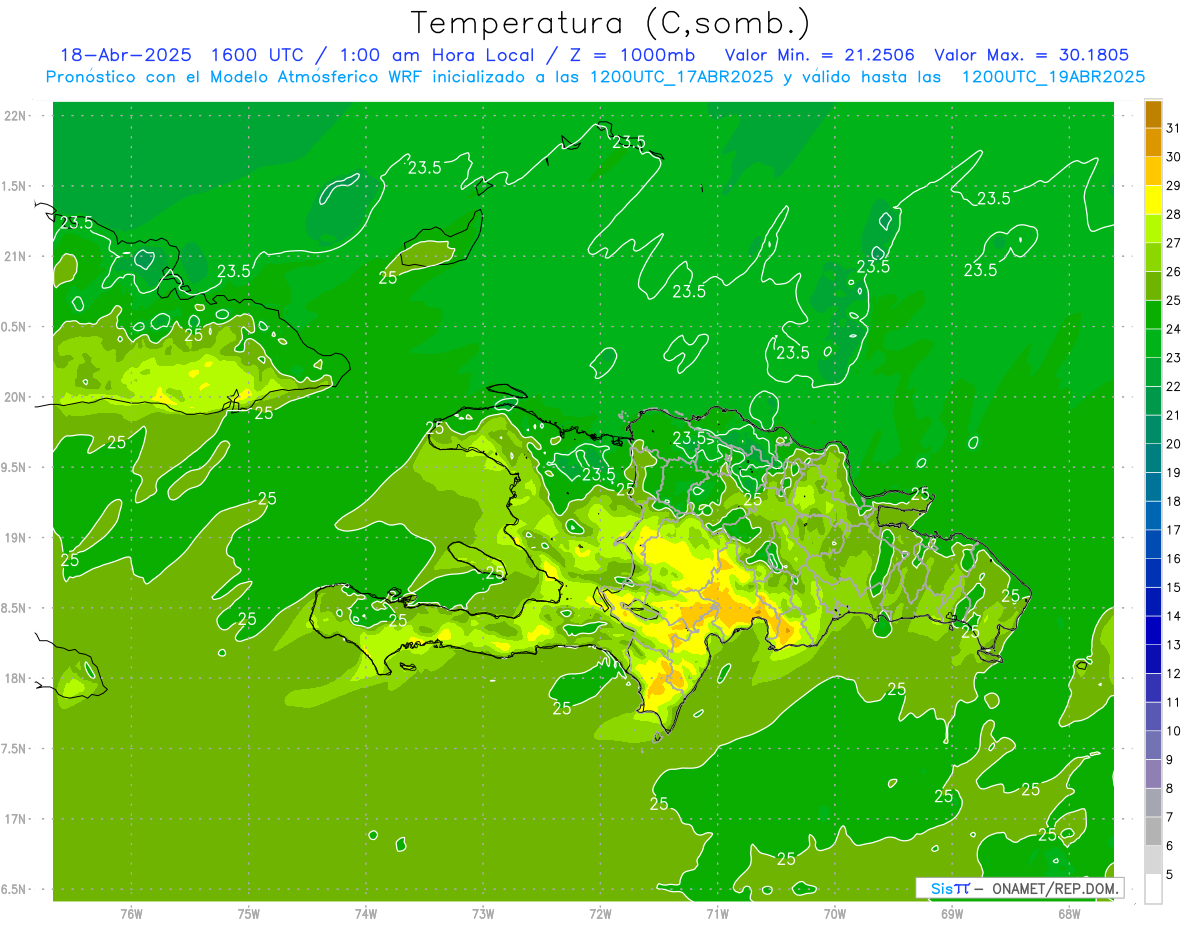1200x927 pixels.
Task: Click the colorbar segment between 24 and 25
Action: coord(1153,314)
